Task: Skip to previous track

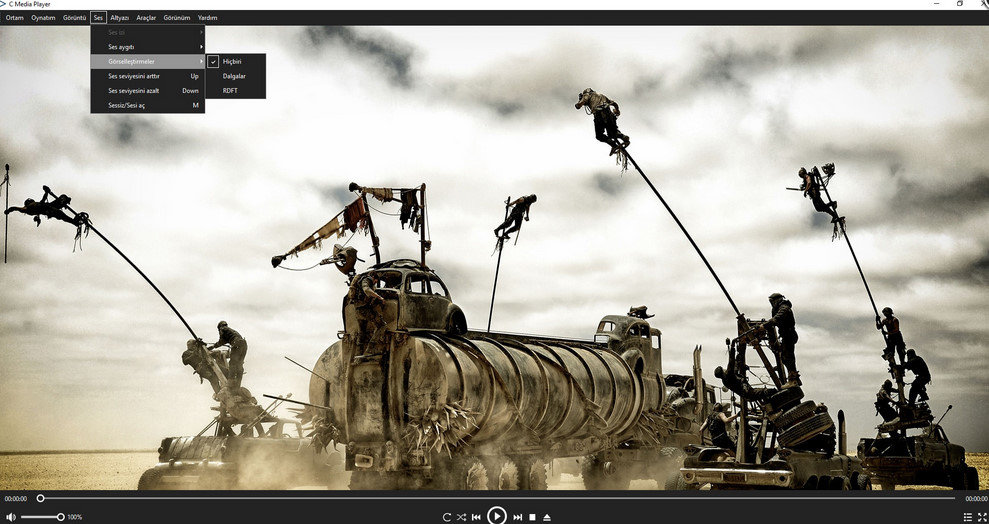Action: point(476,517)
